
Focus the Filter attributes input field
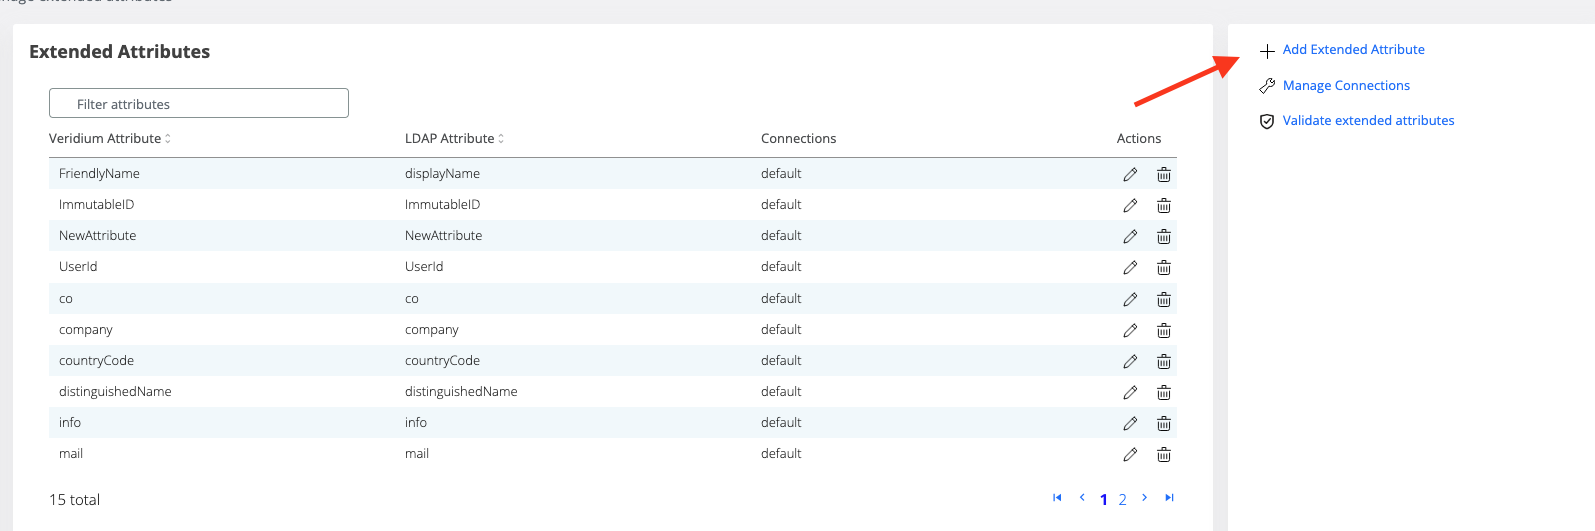(199, 104)
